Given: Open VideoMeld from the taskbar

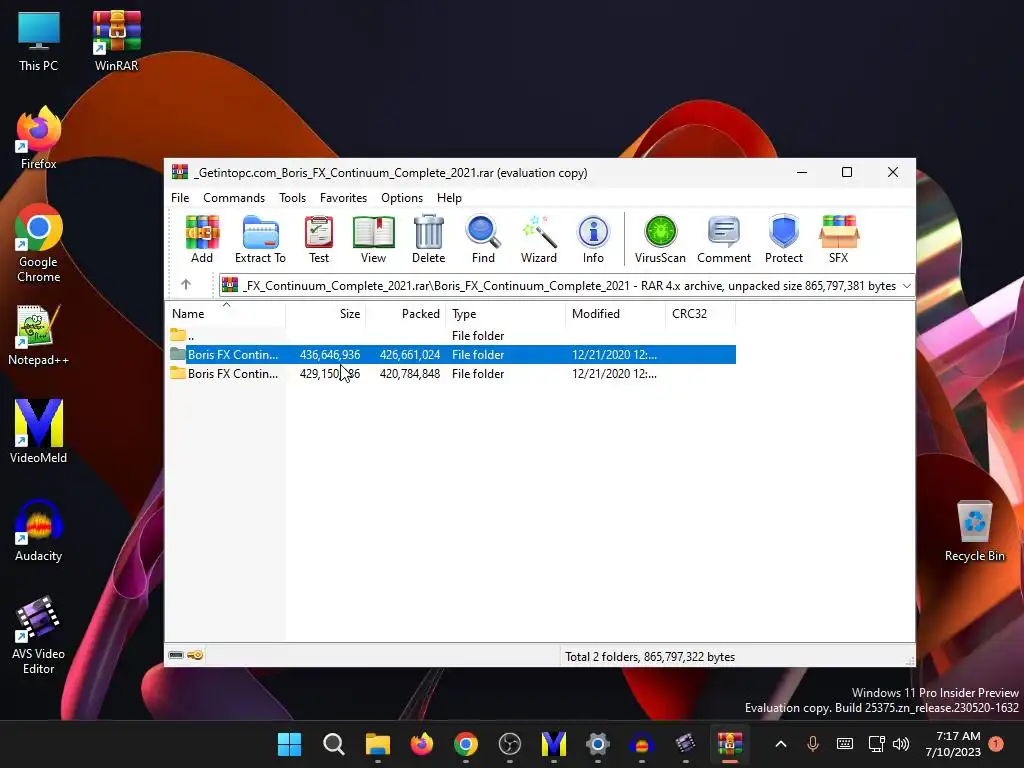Looking at the screenshot, I should pyautogui.click(x=554, y=744).
